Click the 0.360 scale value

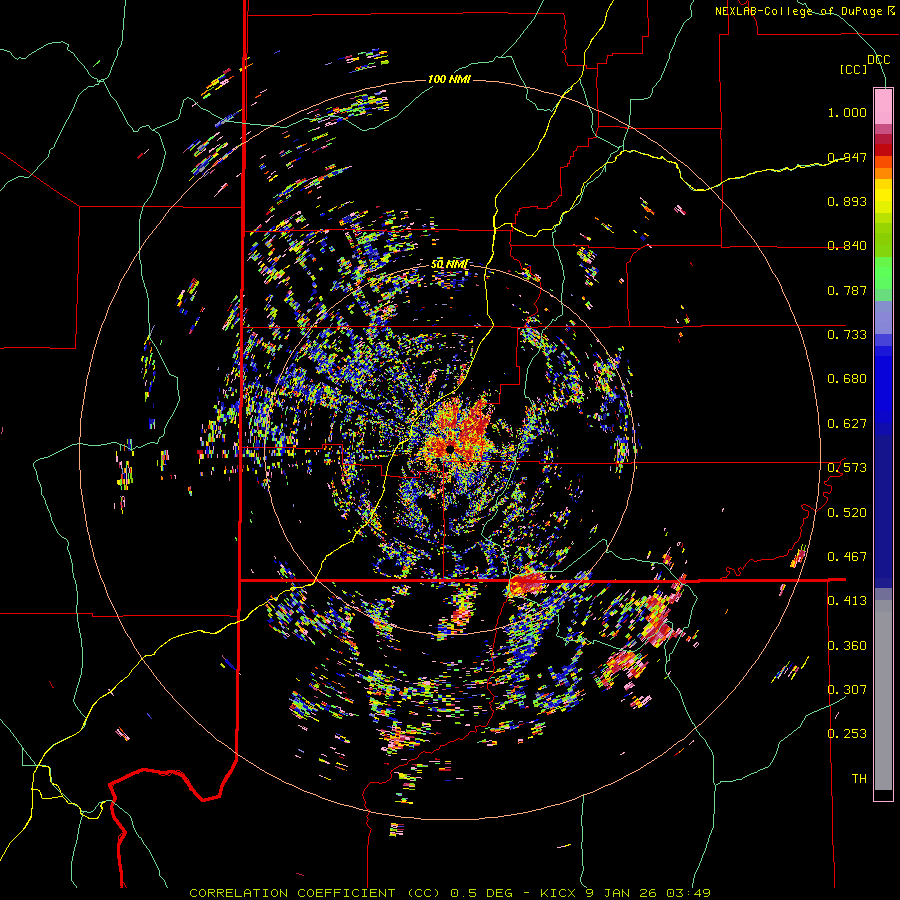tap(847, 646)
